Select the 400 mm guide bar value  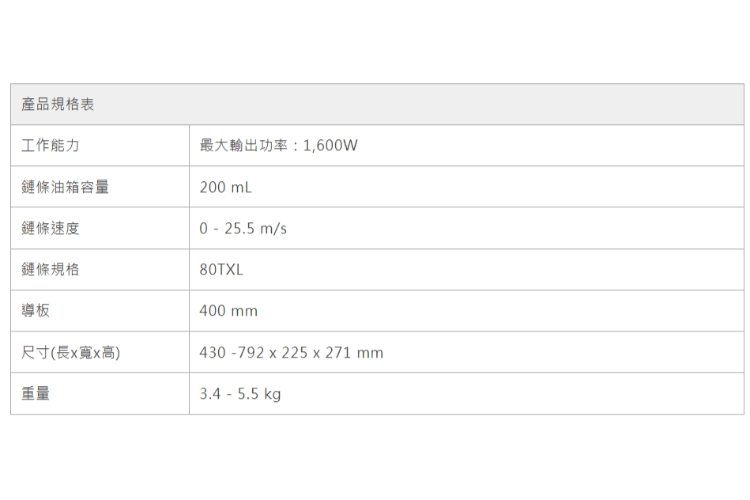click(x=228, y=311)
